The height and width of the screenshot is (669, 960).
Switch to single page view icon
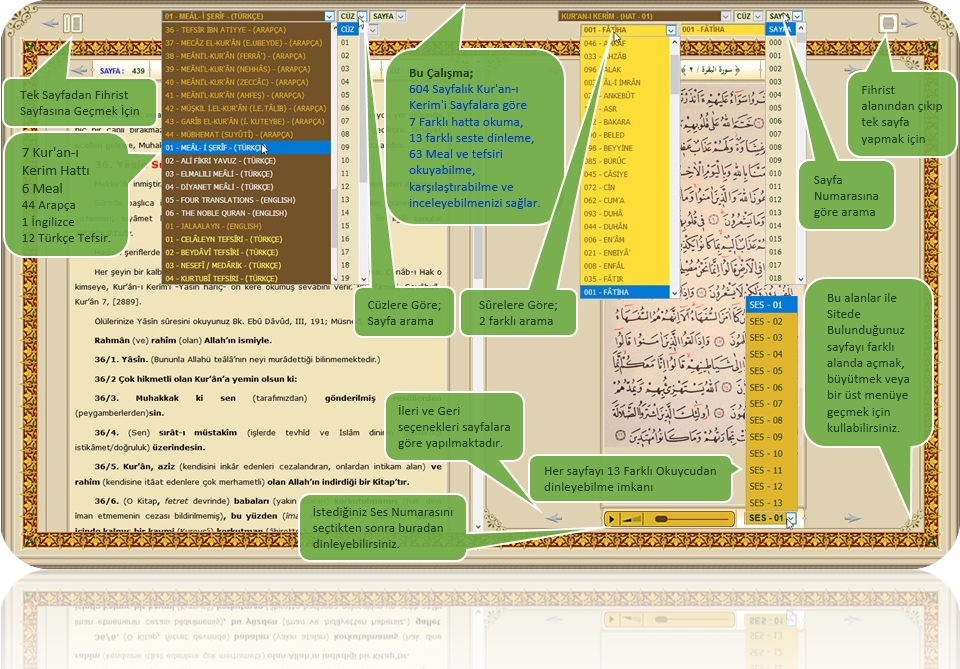click(x=887, y=23)
